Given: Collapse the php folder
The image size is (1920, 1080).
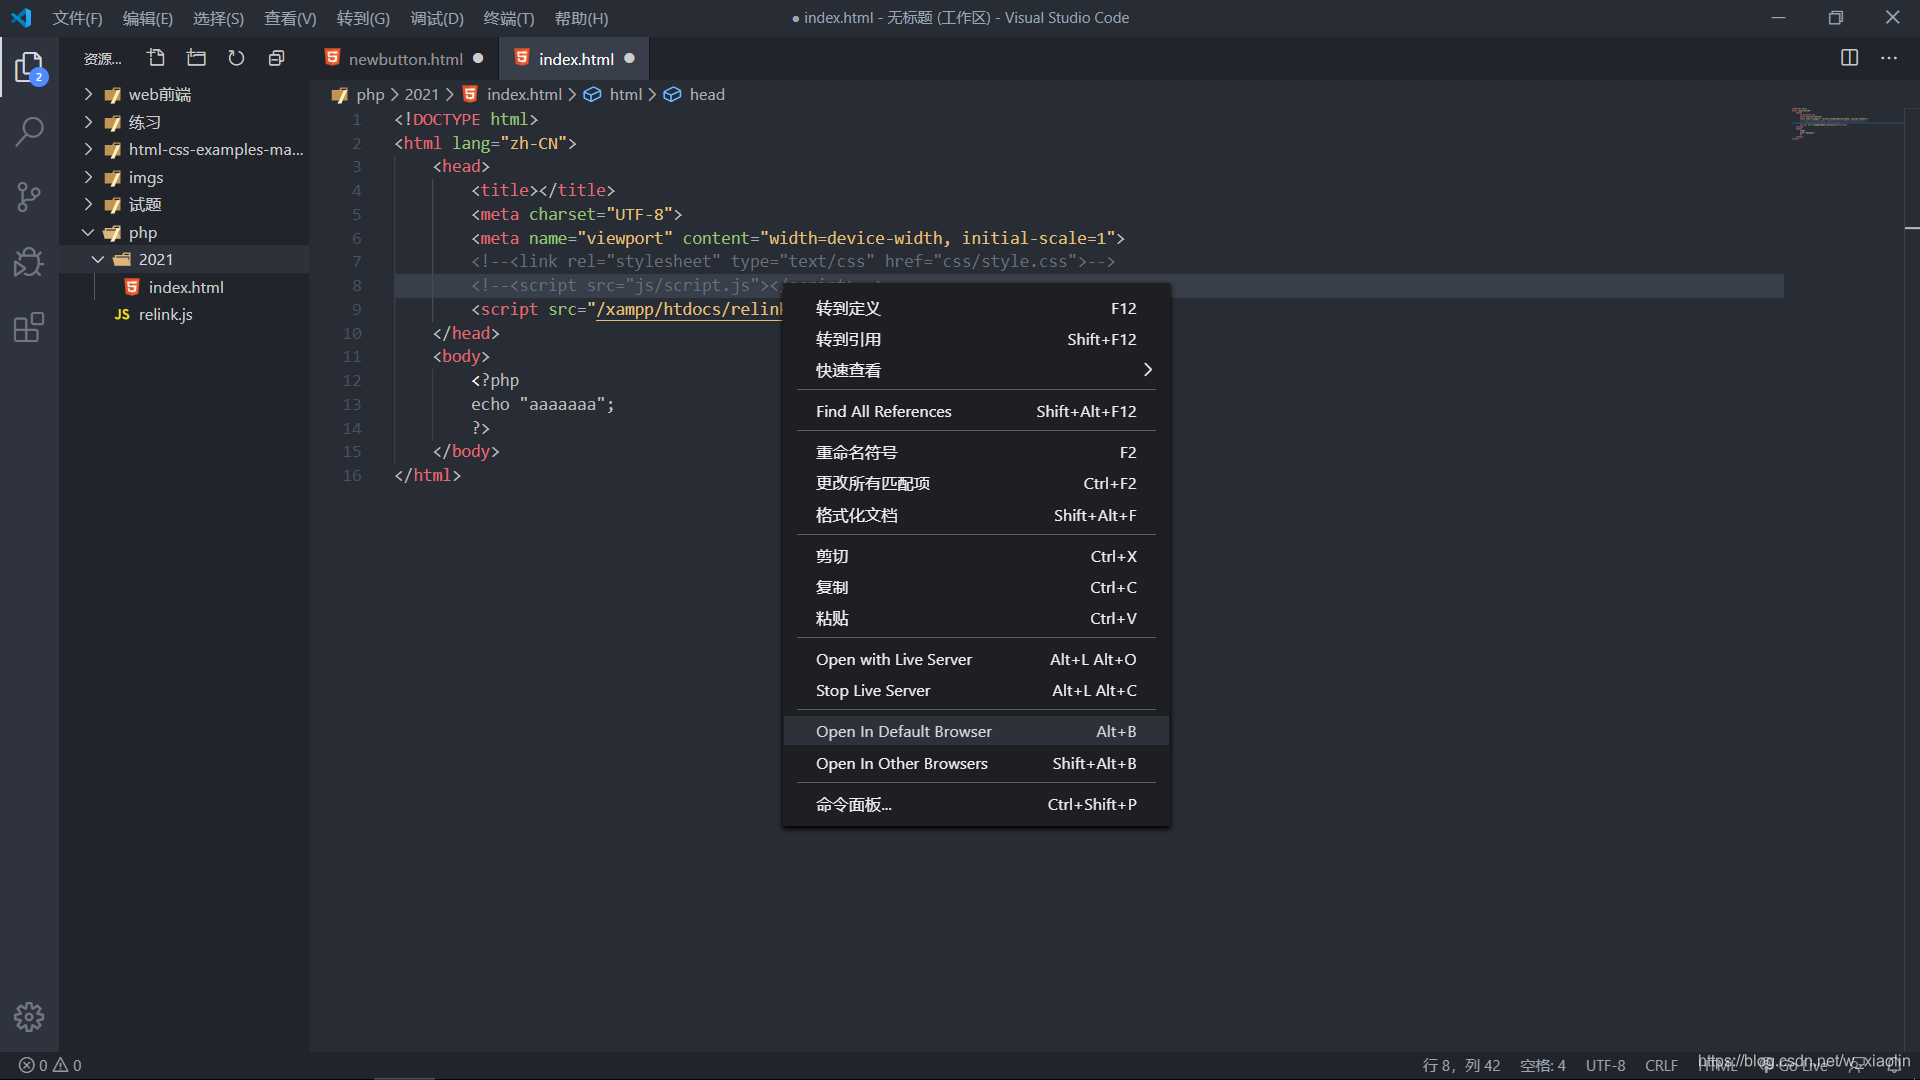Looking at the screenshot, I should pos(88,232).
